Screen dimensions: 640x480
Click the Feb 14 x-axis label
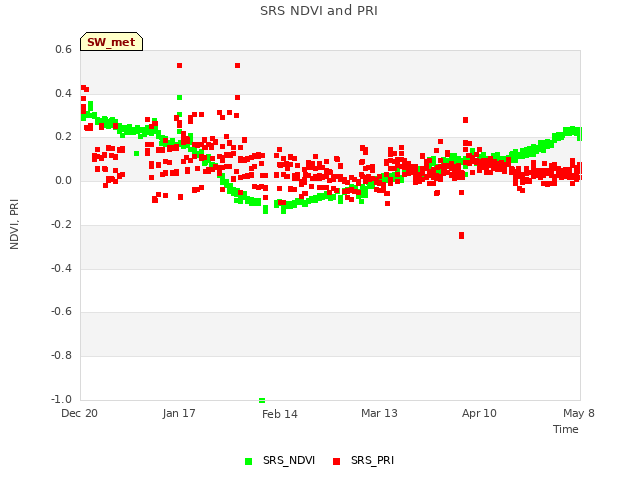280,414
